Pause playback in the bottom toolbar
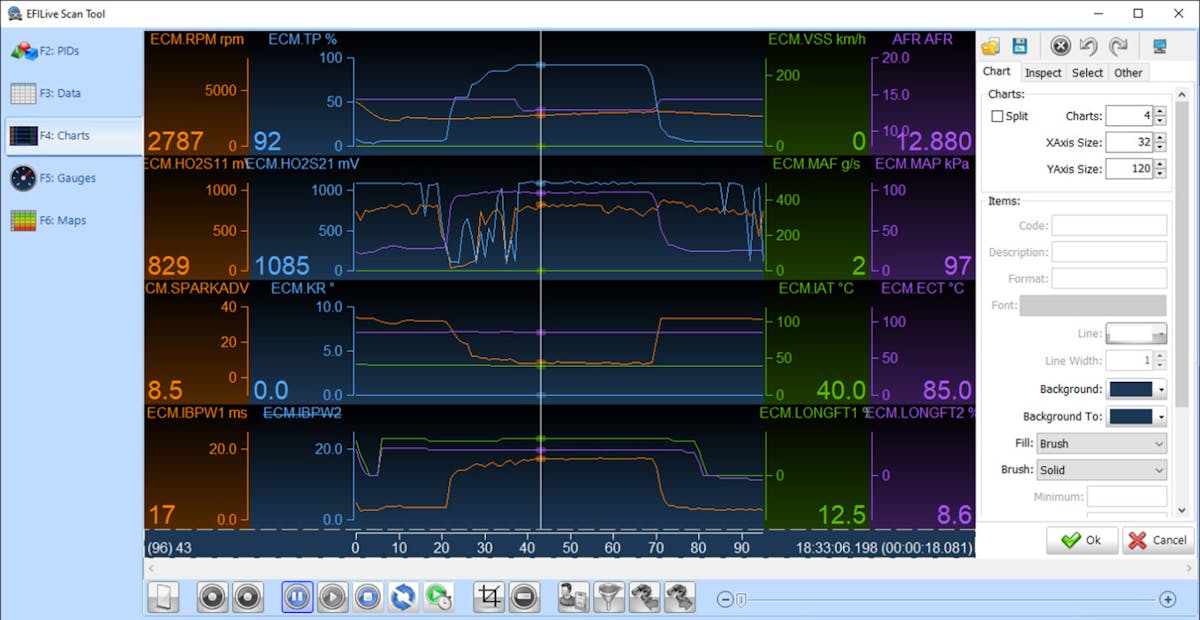This screenshot has height=620, width=1200. (x=297, y=598)
